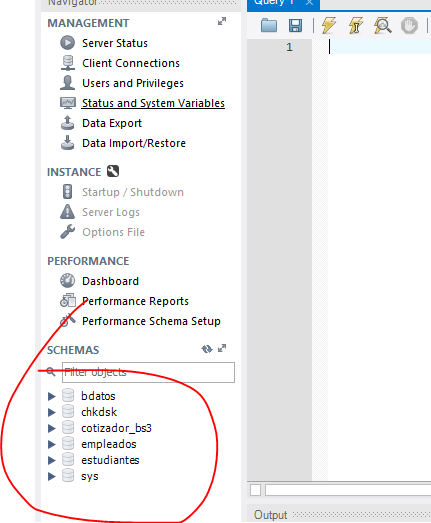Screen dimensions: 431x523
Task: Click the Users and Privileges person icon
Action: coord(67,83)
